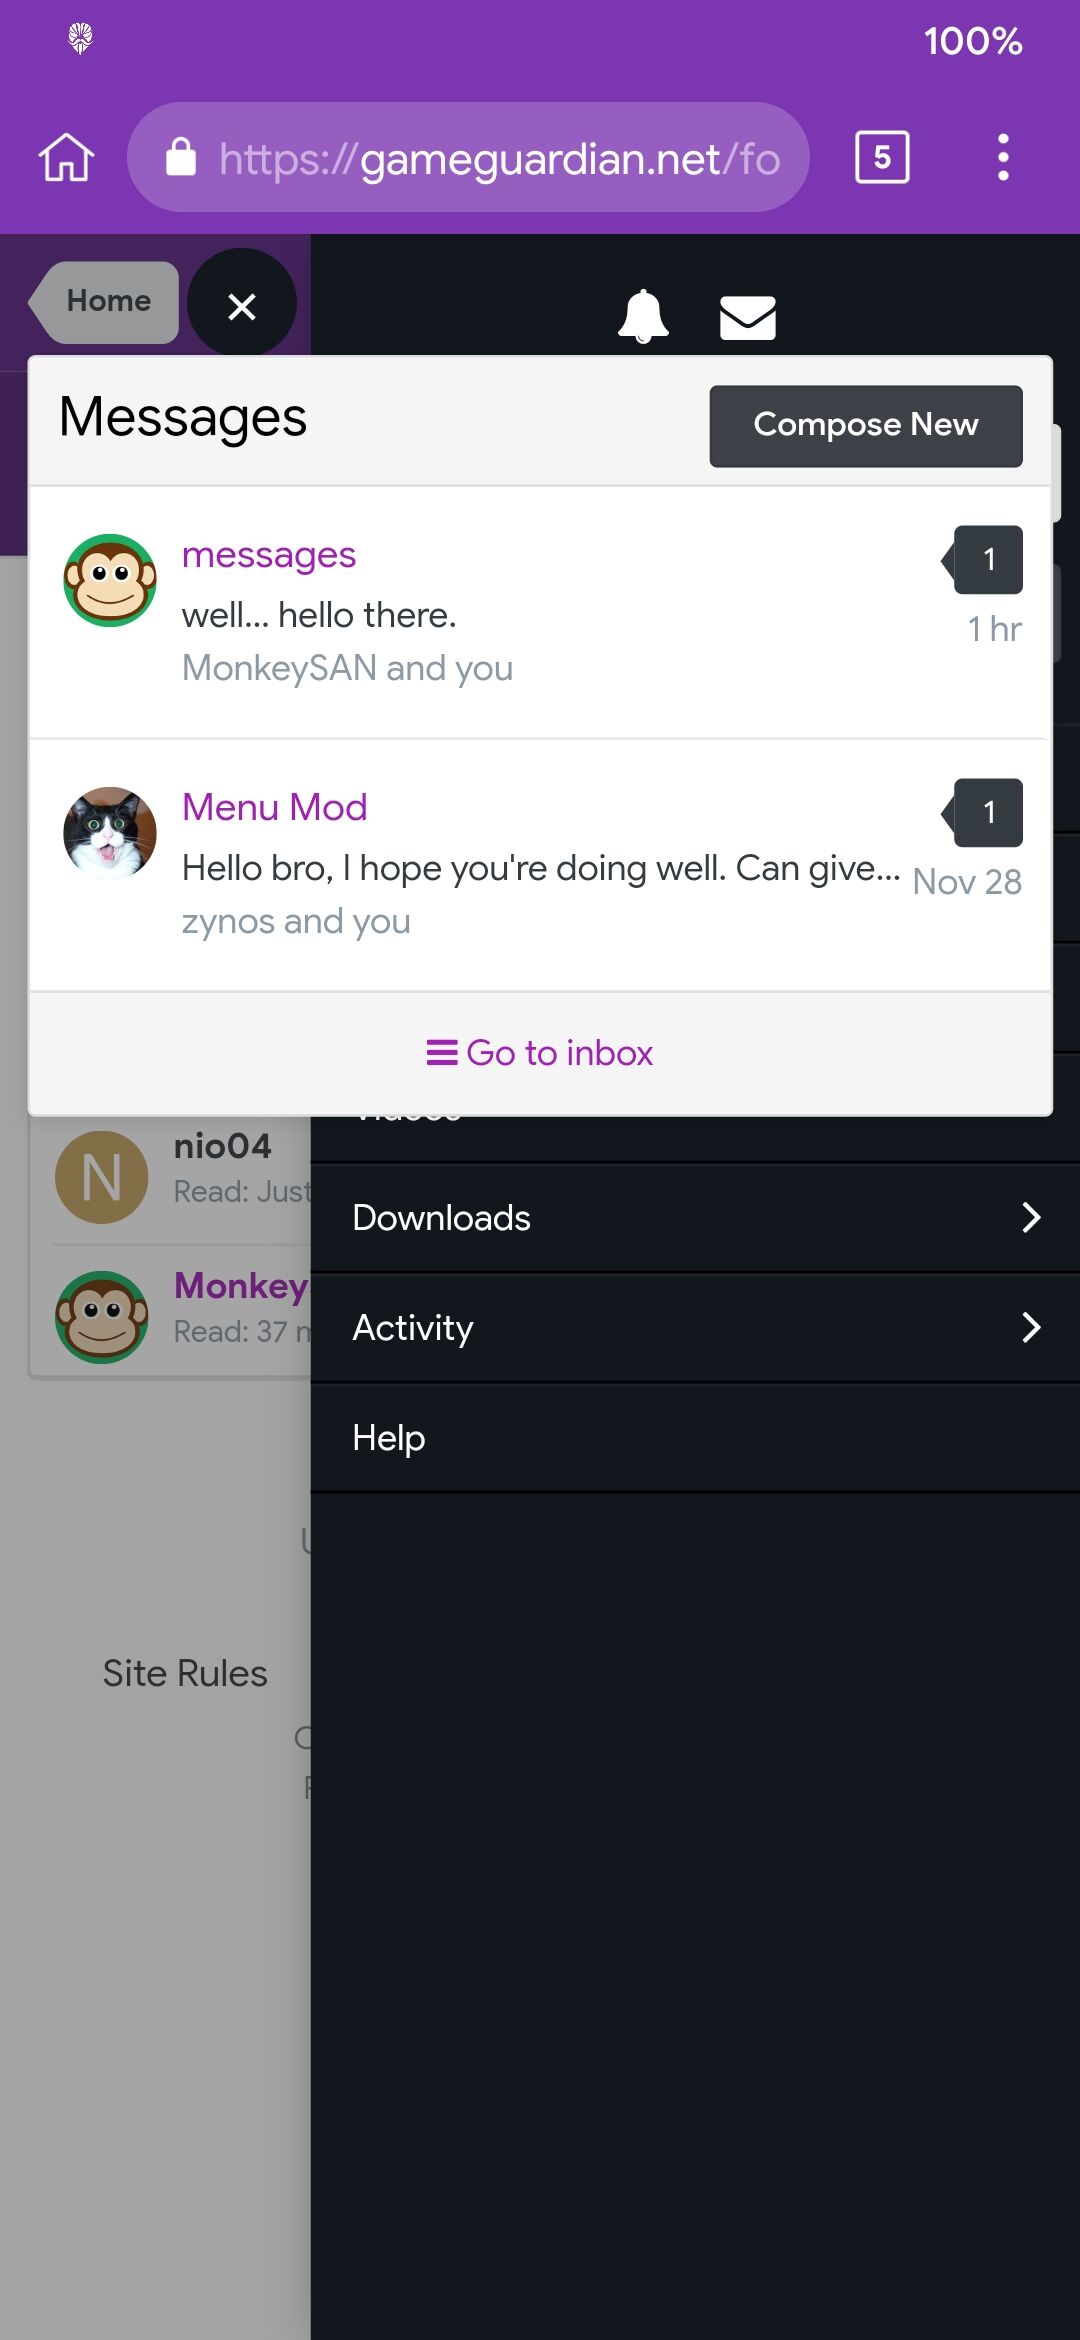Tap the browser home icon
1080x2340 pixels.
(x=66, y=158)
